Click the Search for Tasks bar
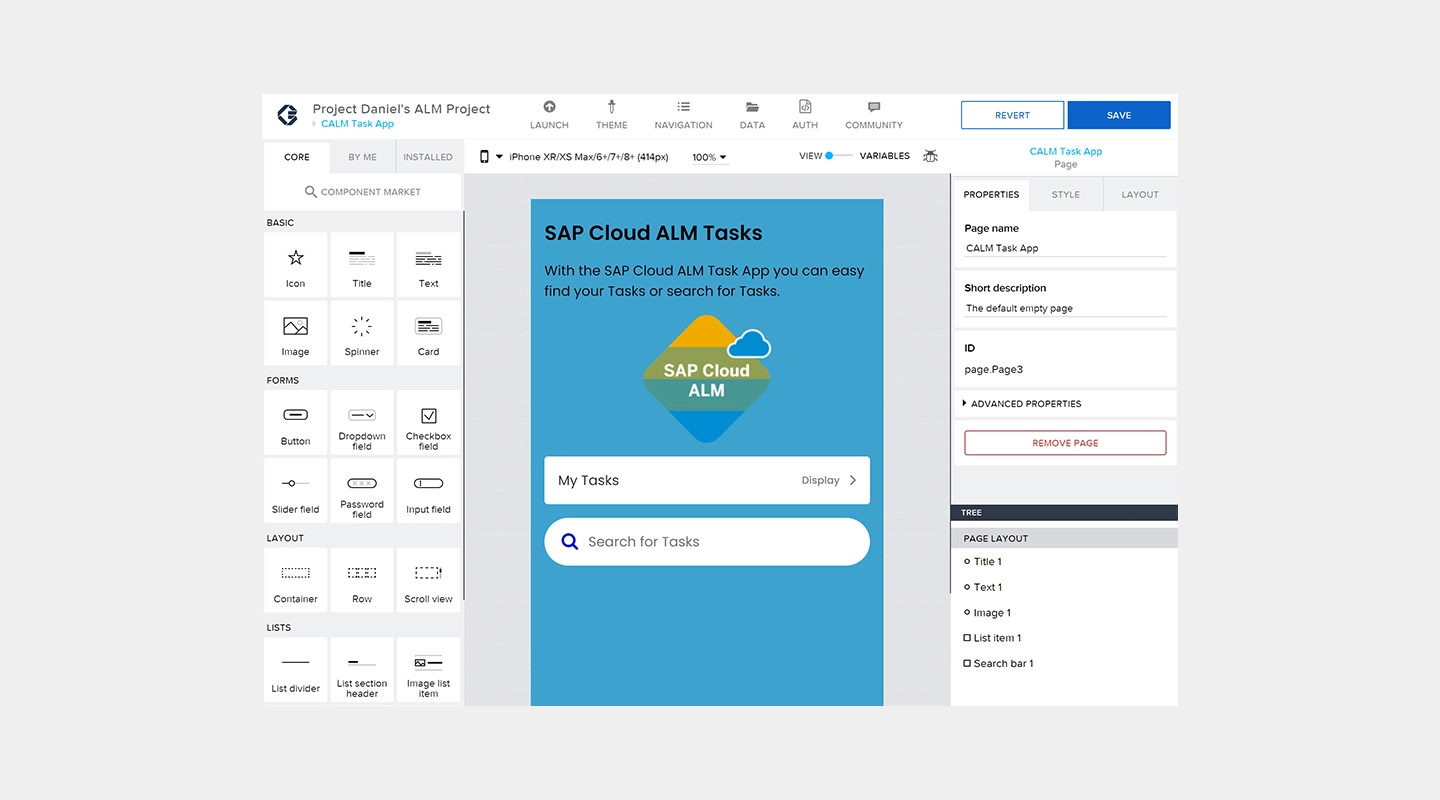 point(707,542)
